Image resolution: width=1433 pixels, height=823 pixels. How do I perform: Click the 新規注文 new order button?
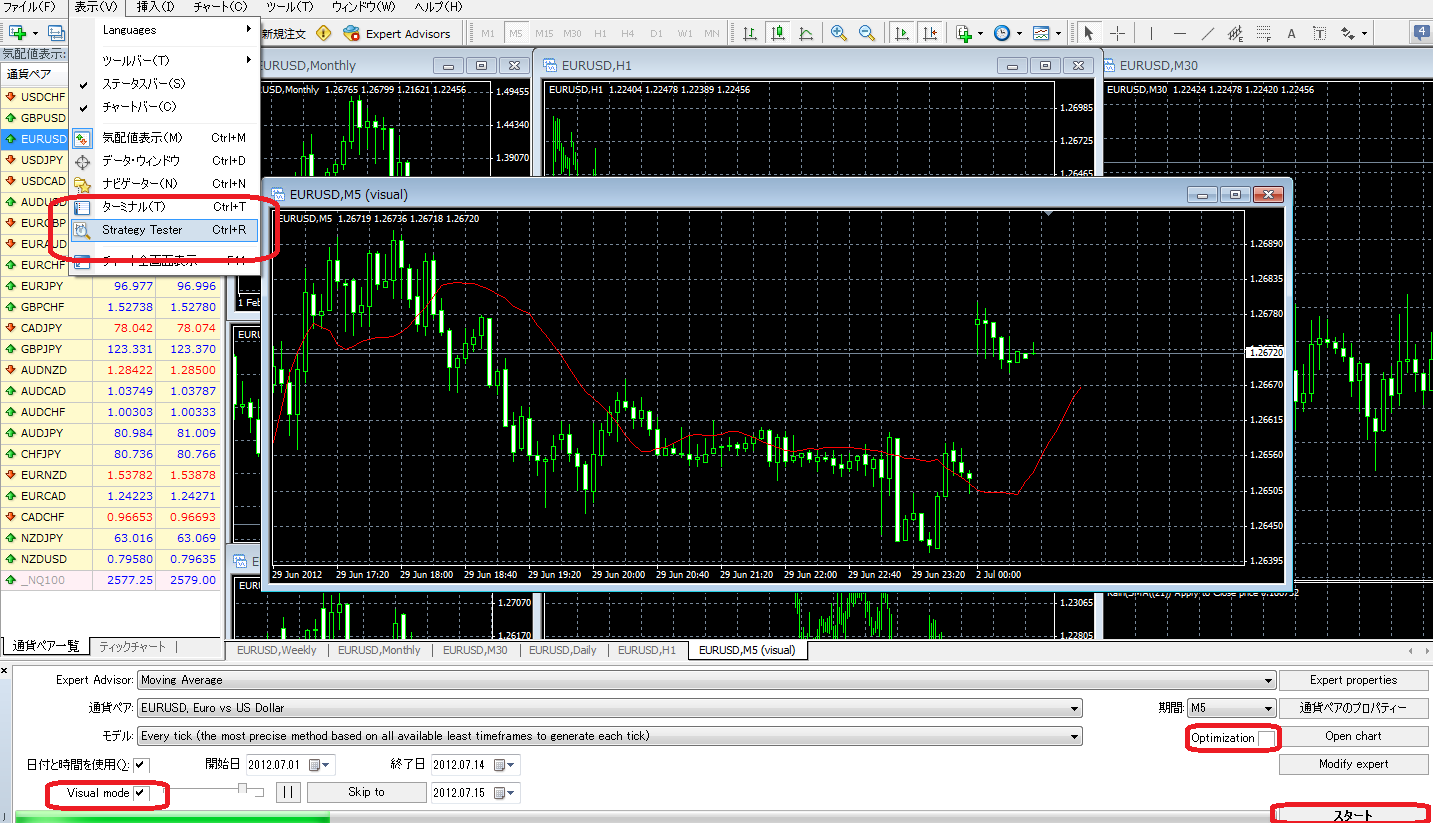click(x=283, y=33)
